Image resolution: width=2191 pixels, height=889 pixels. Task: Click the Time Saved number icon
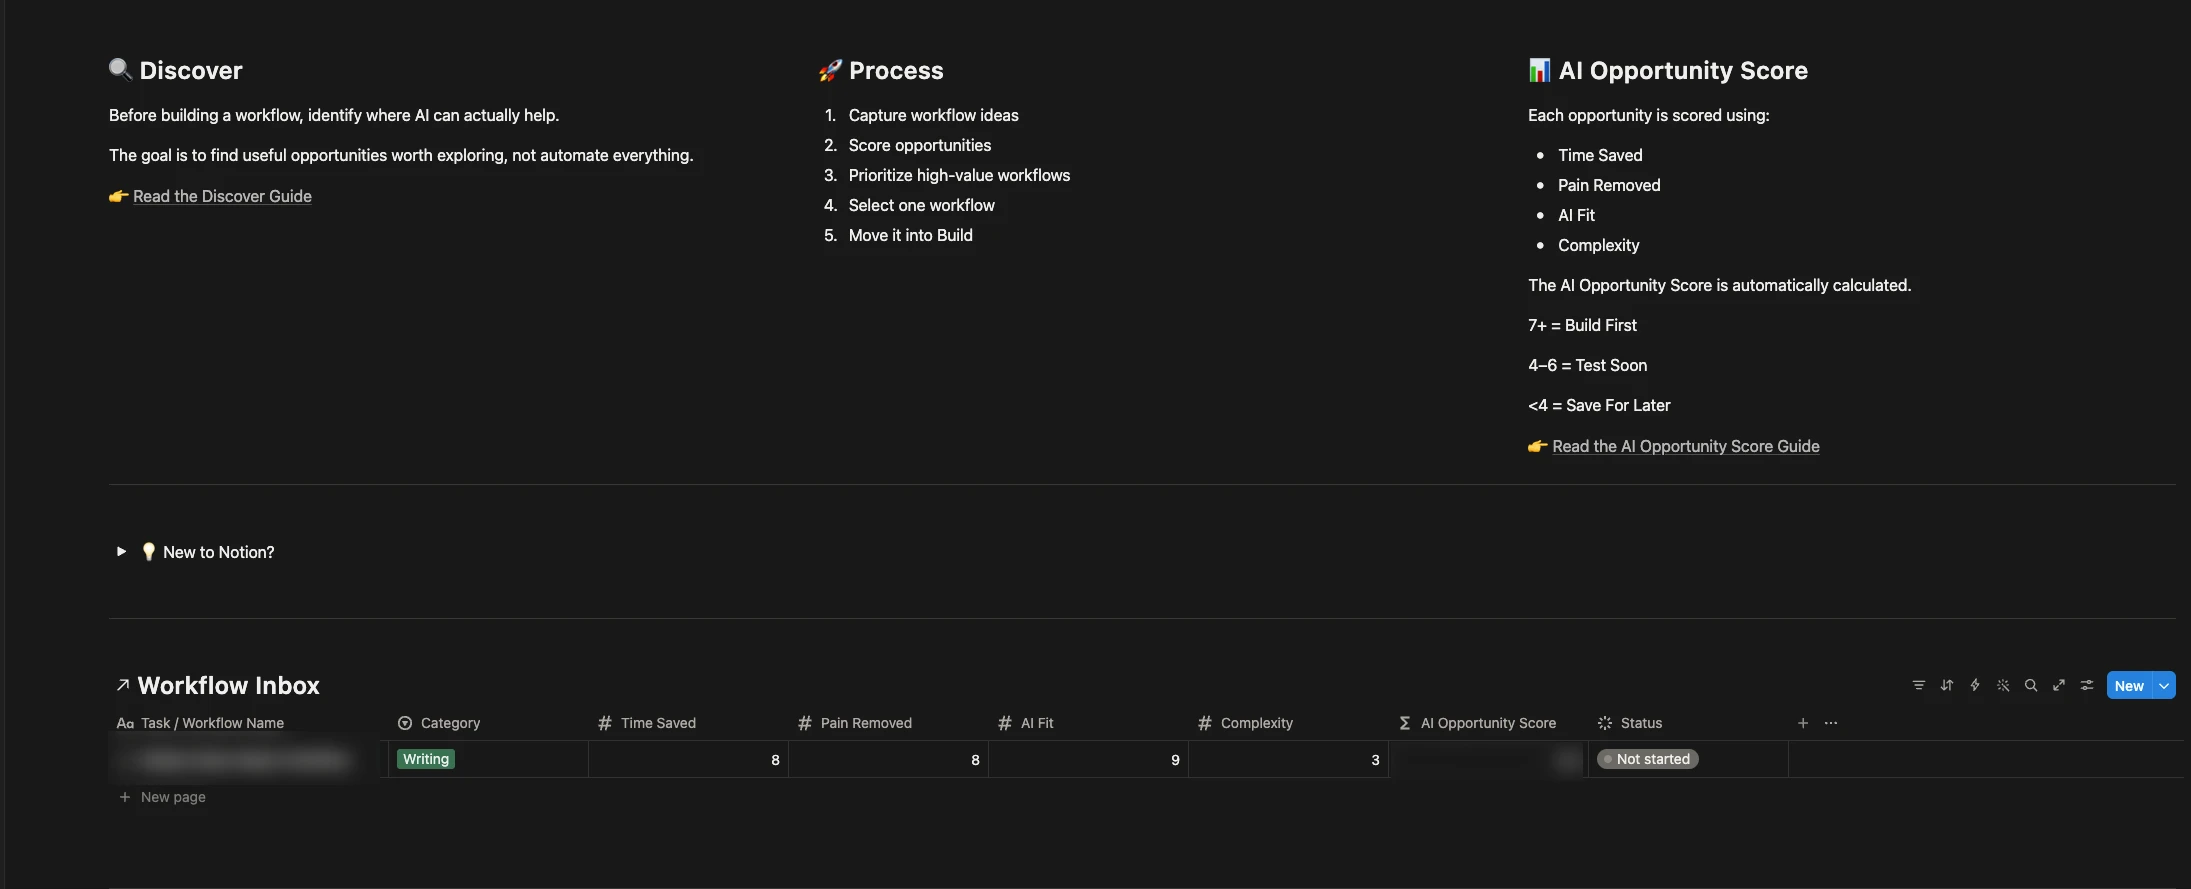pos(605,723)
